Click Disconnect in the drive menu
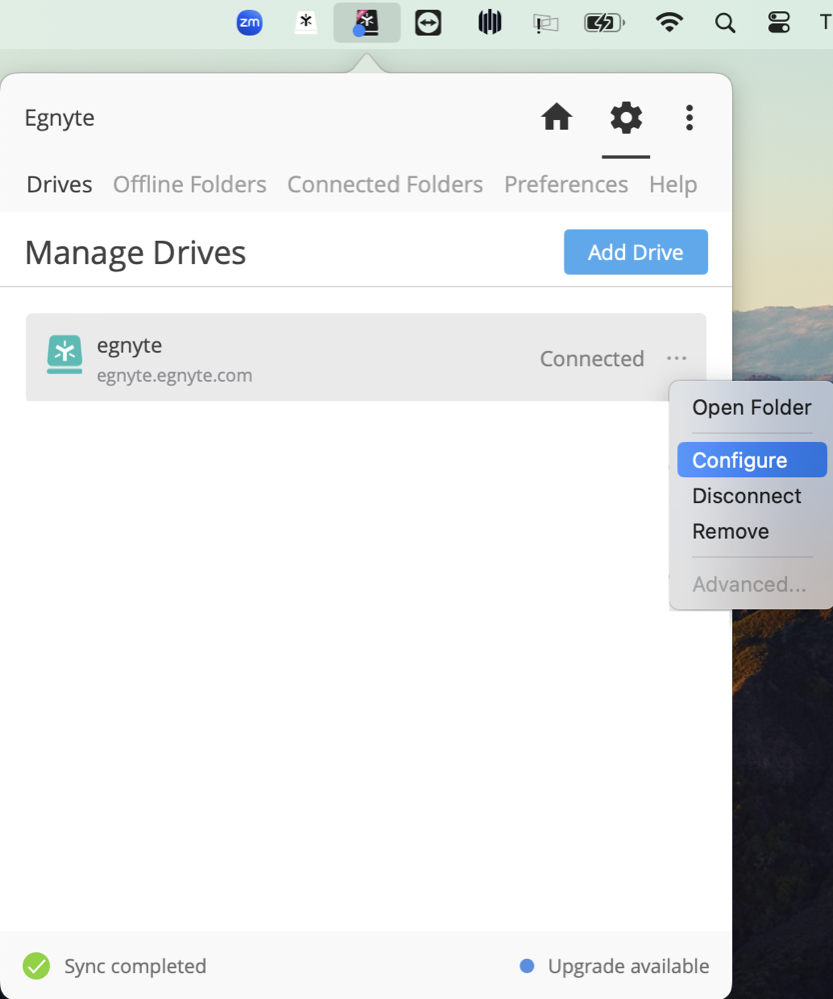 (746, 495)
